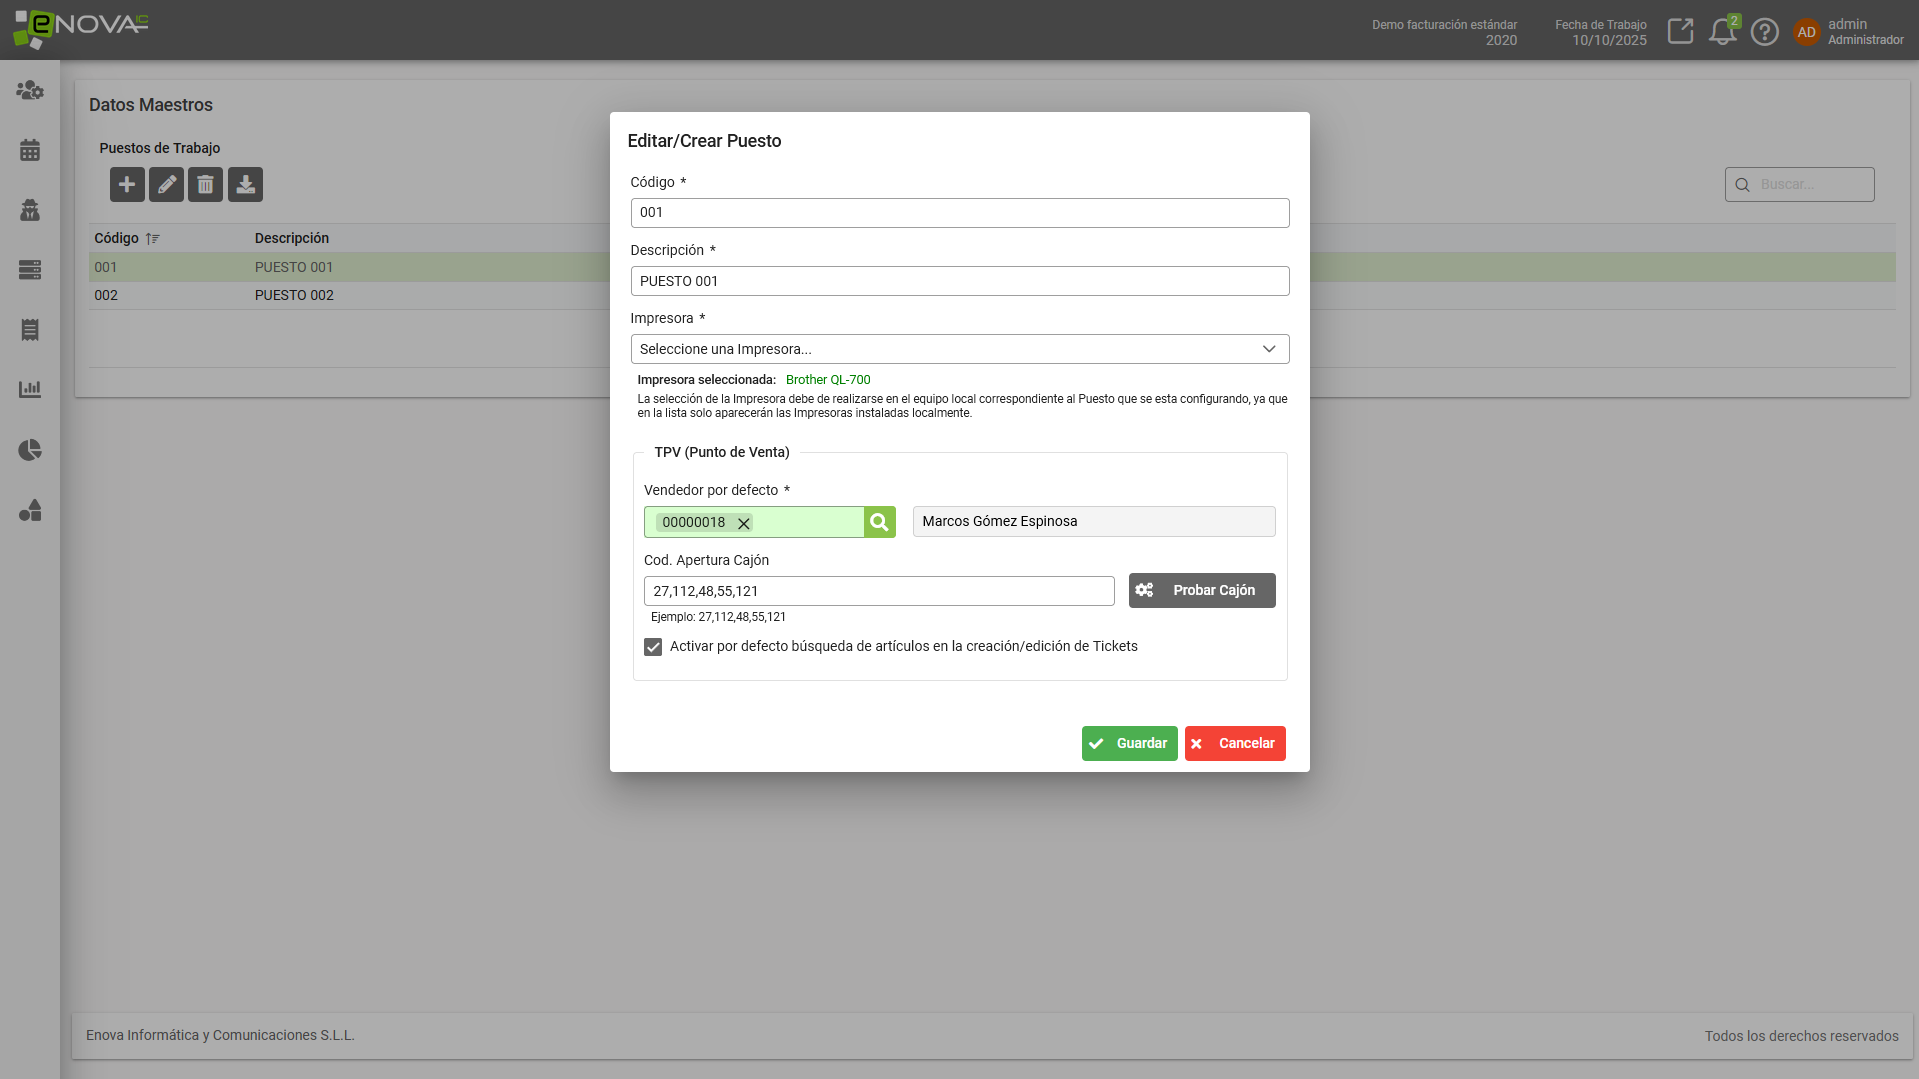Image resolution: width=1919 pixels, height=1079 pixels.
Task: Click the add new puesto plus icon
Action: (127, 185)
